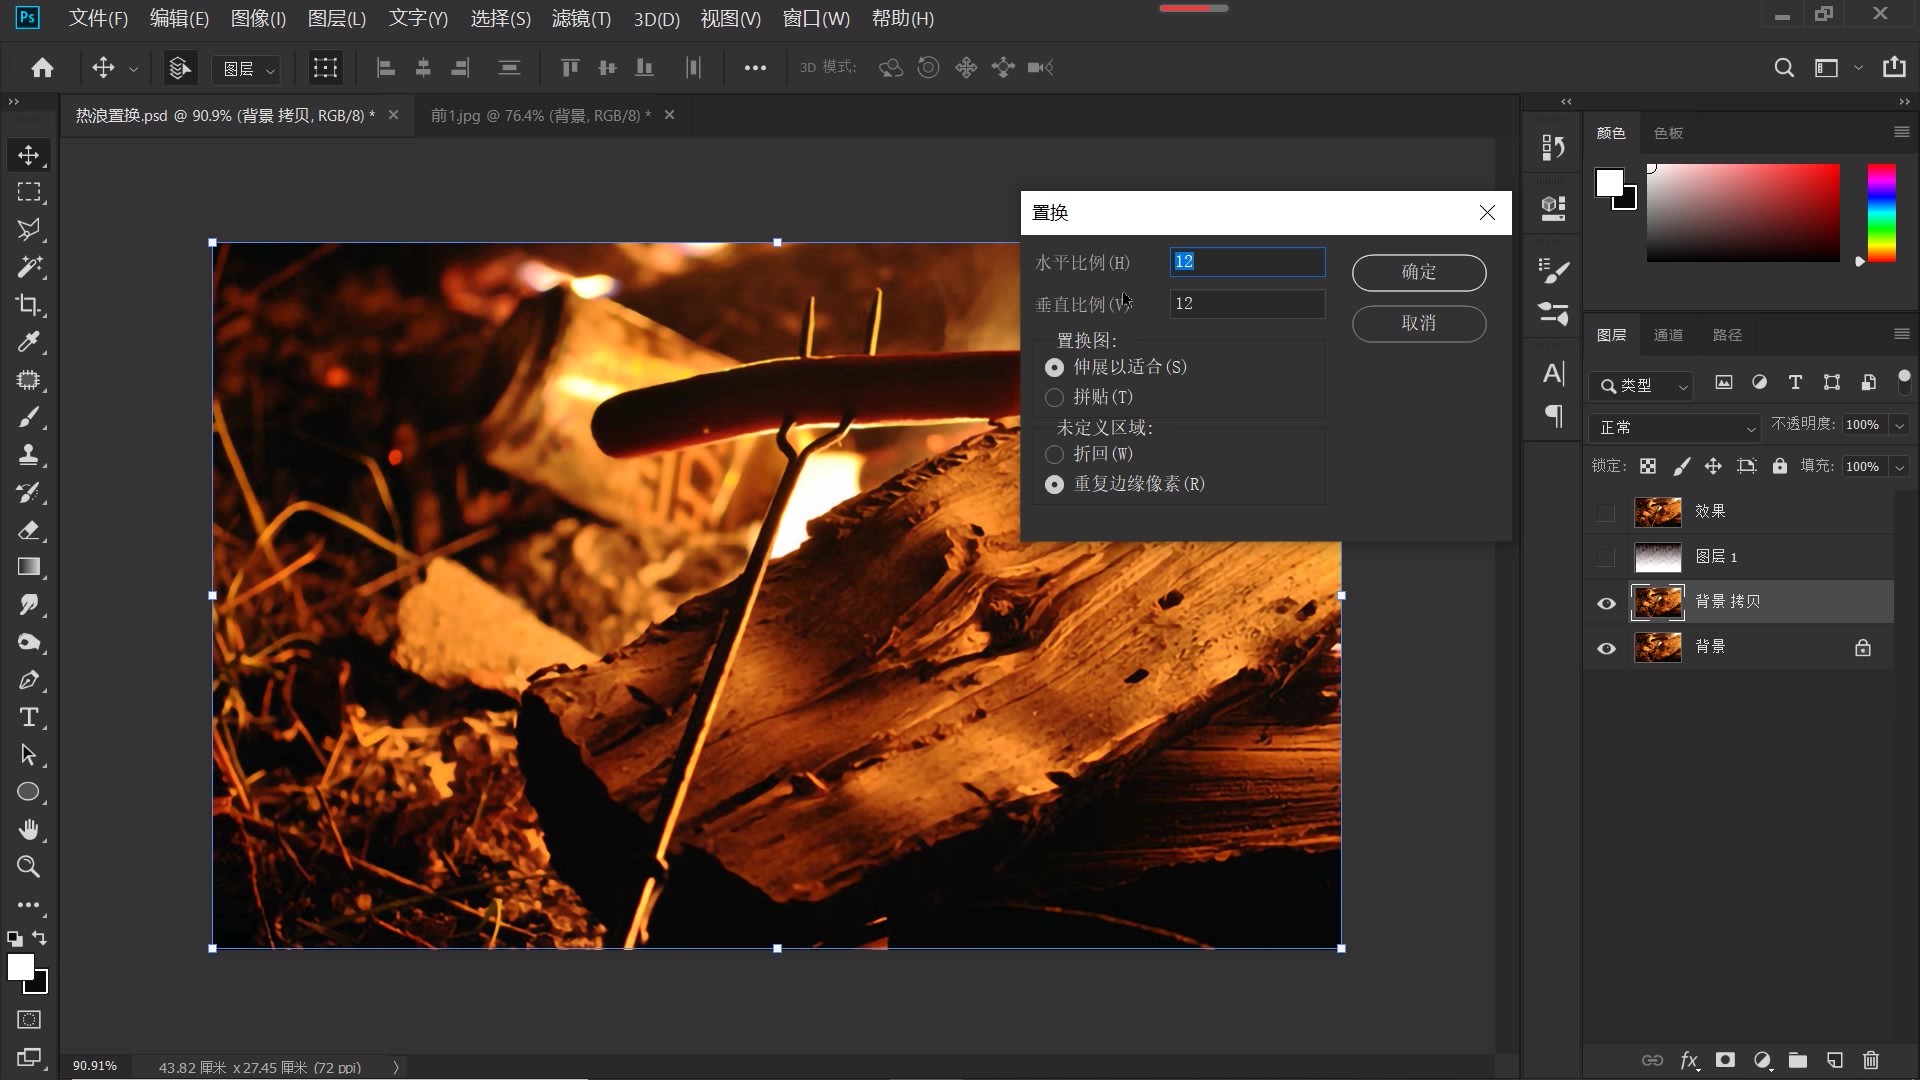Viewport: 1920px width, 1080px height.
Task: Select the Zoom tool in toolbar
Action: pyautogui.click(x=28, y=867)
